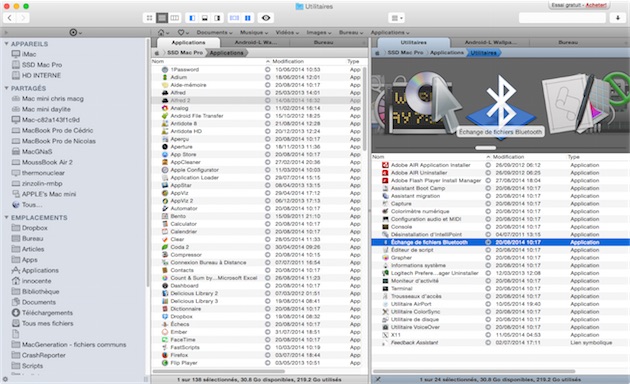The width and height of the screenshot is (630, 384).
Task: Click the back navigation arrow
Action: pos(10,18)
